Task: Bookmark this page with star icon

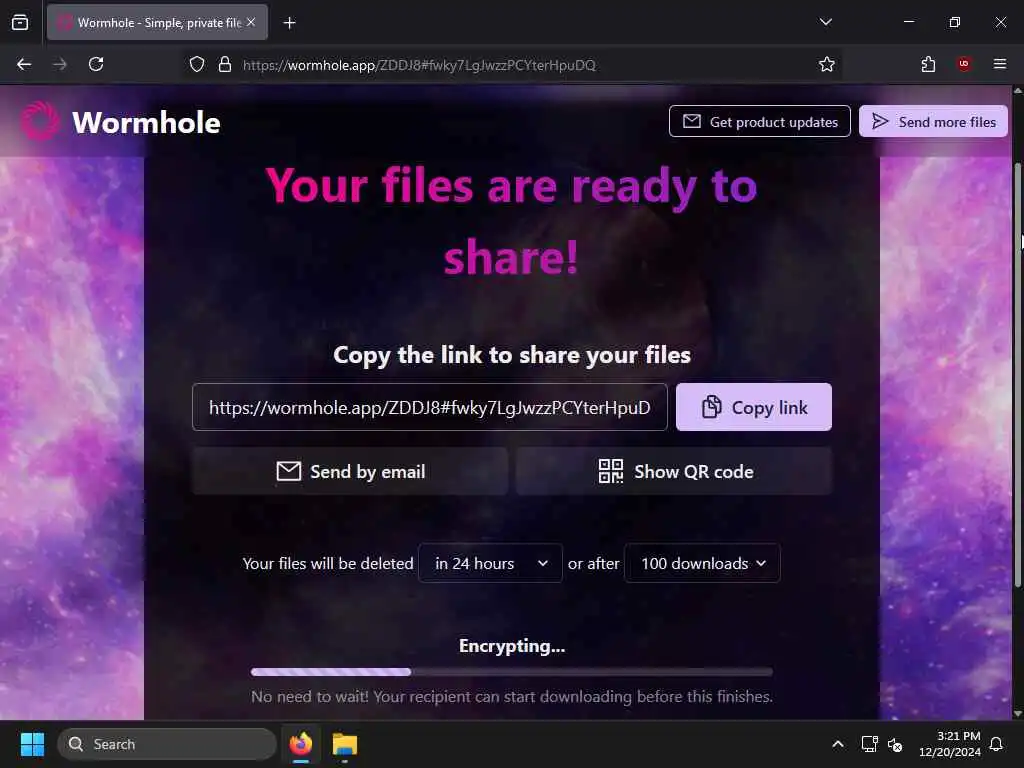Action: tap(827, 64)
